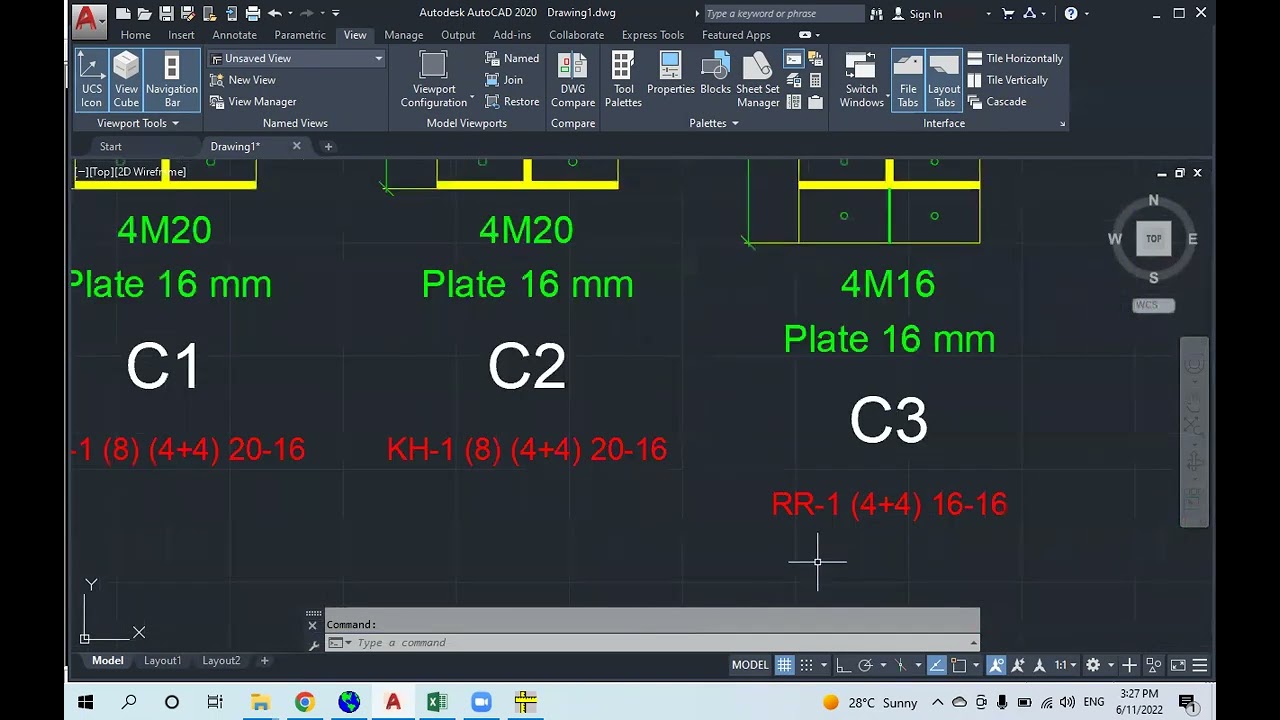Viewport: 1280px width, 720px height.
Task: Open status bar customization menu
Action: click(1200, 665)
